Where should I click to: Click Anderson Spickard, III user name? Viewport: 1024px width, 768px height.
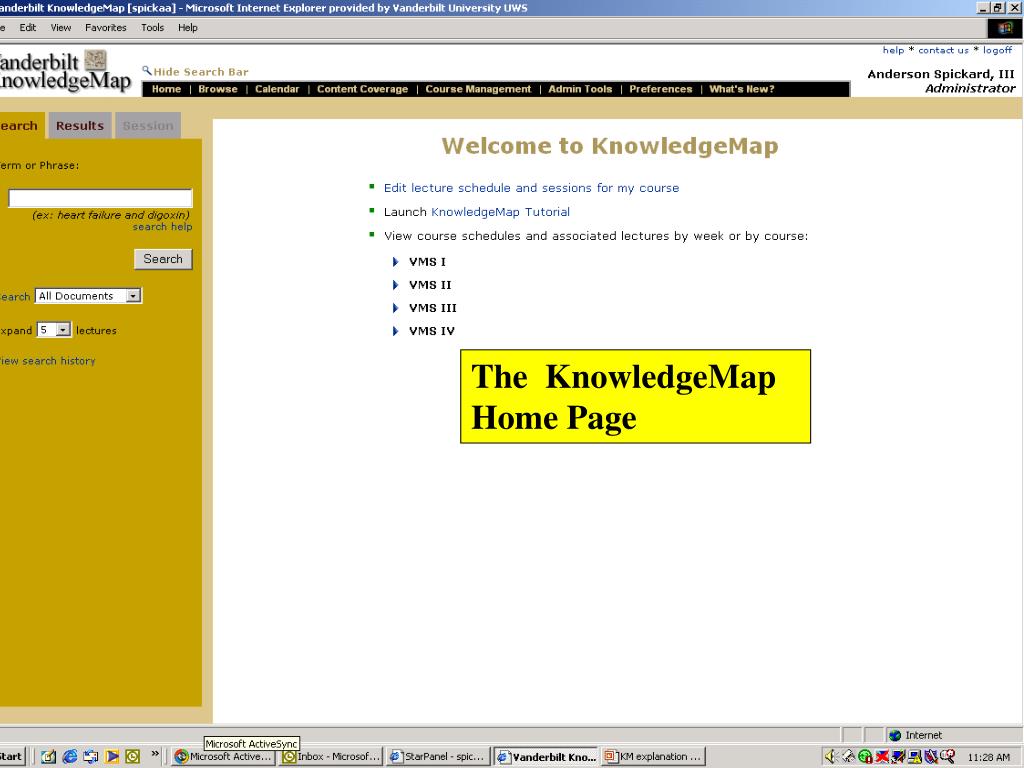[x=940, y=74]
